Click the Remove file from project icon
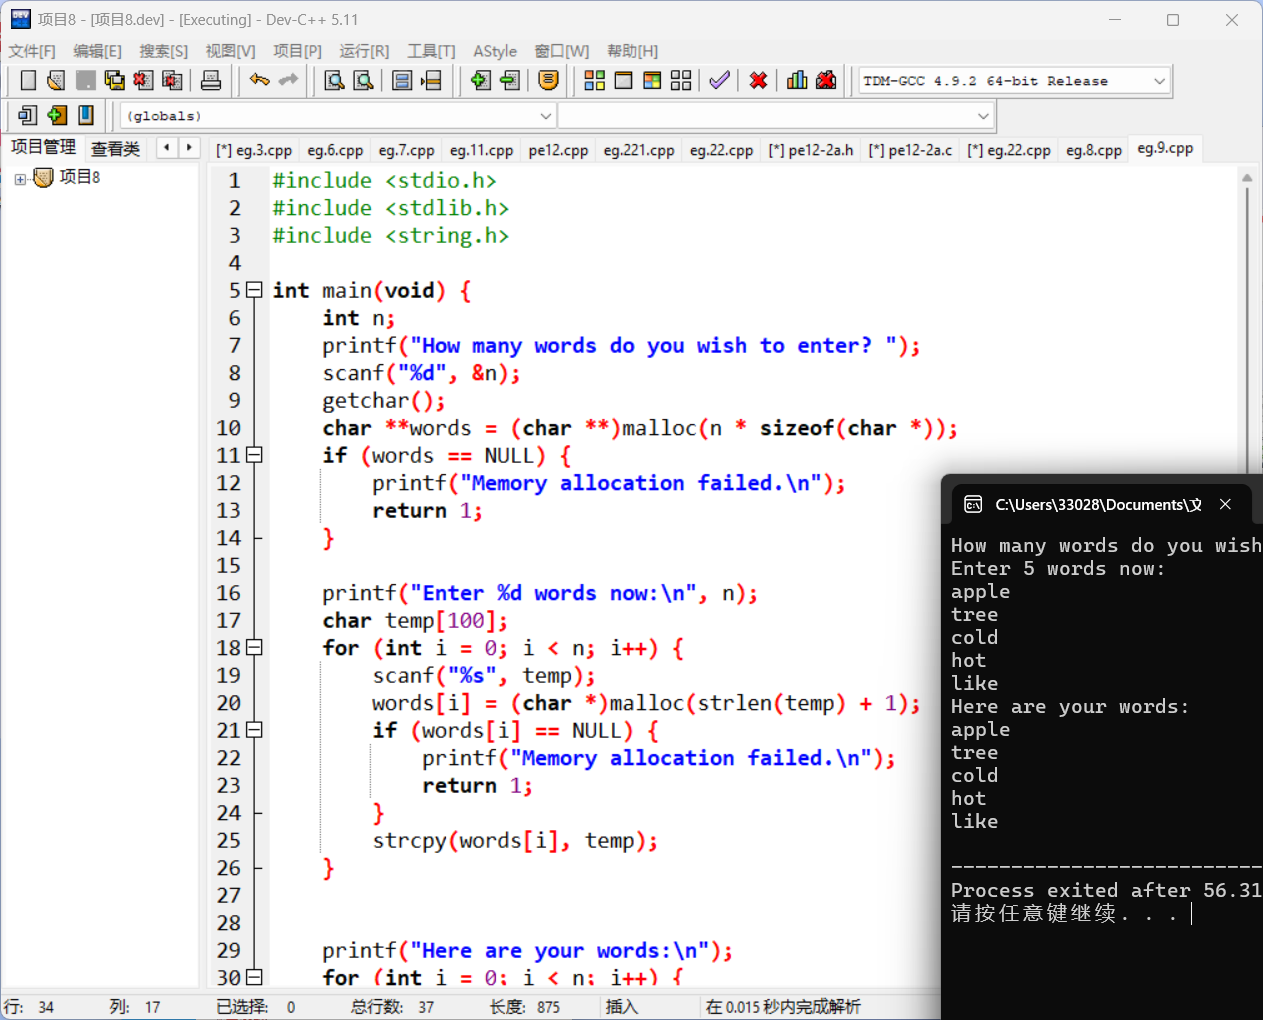This screenshot has height=1020, width=1263. click(510, 80)
